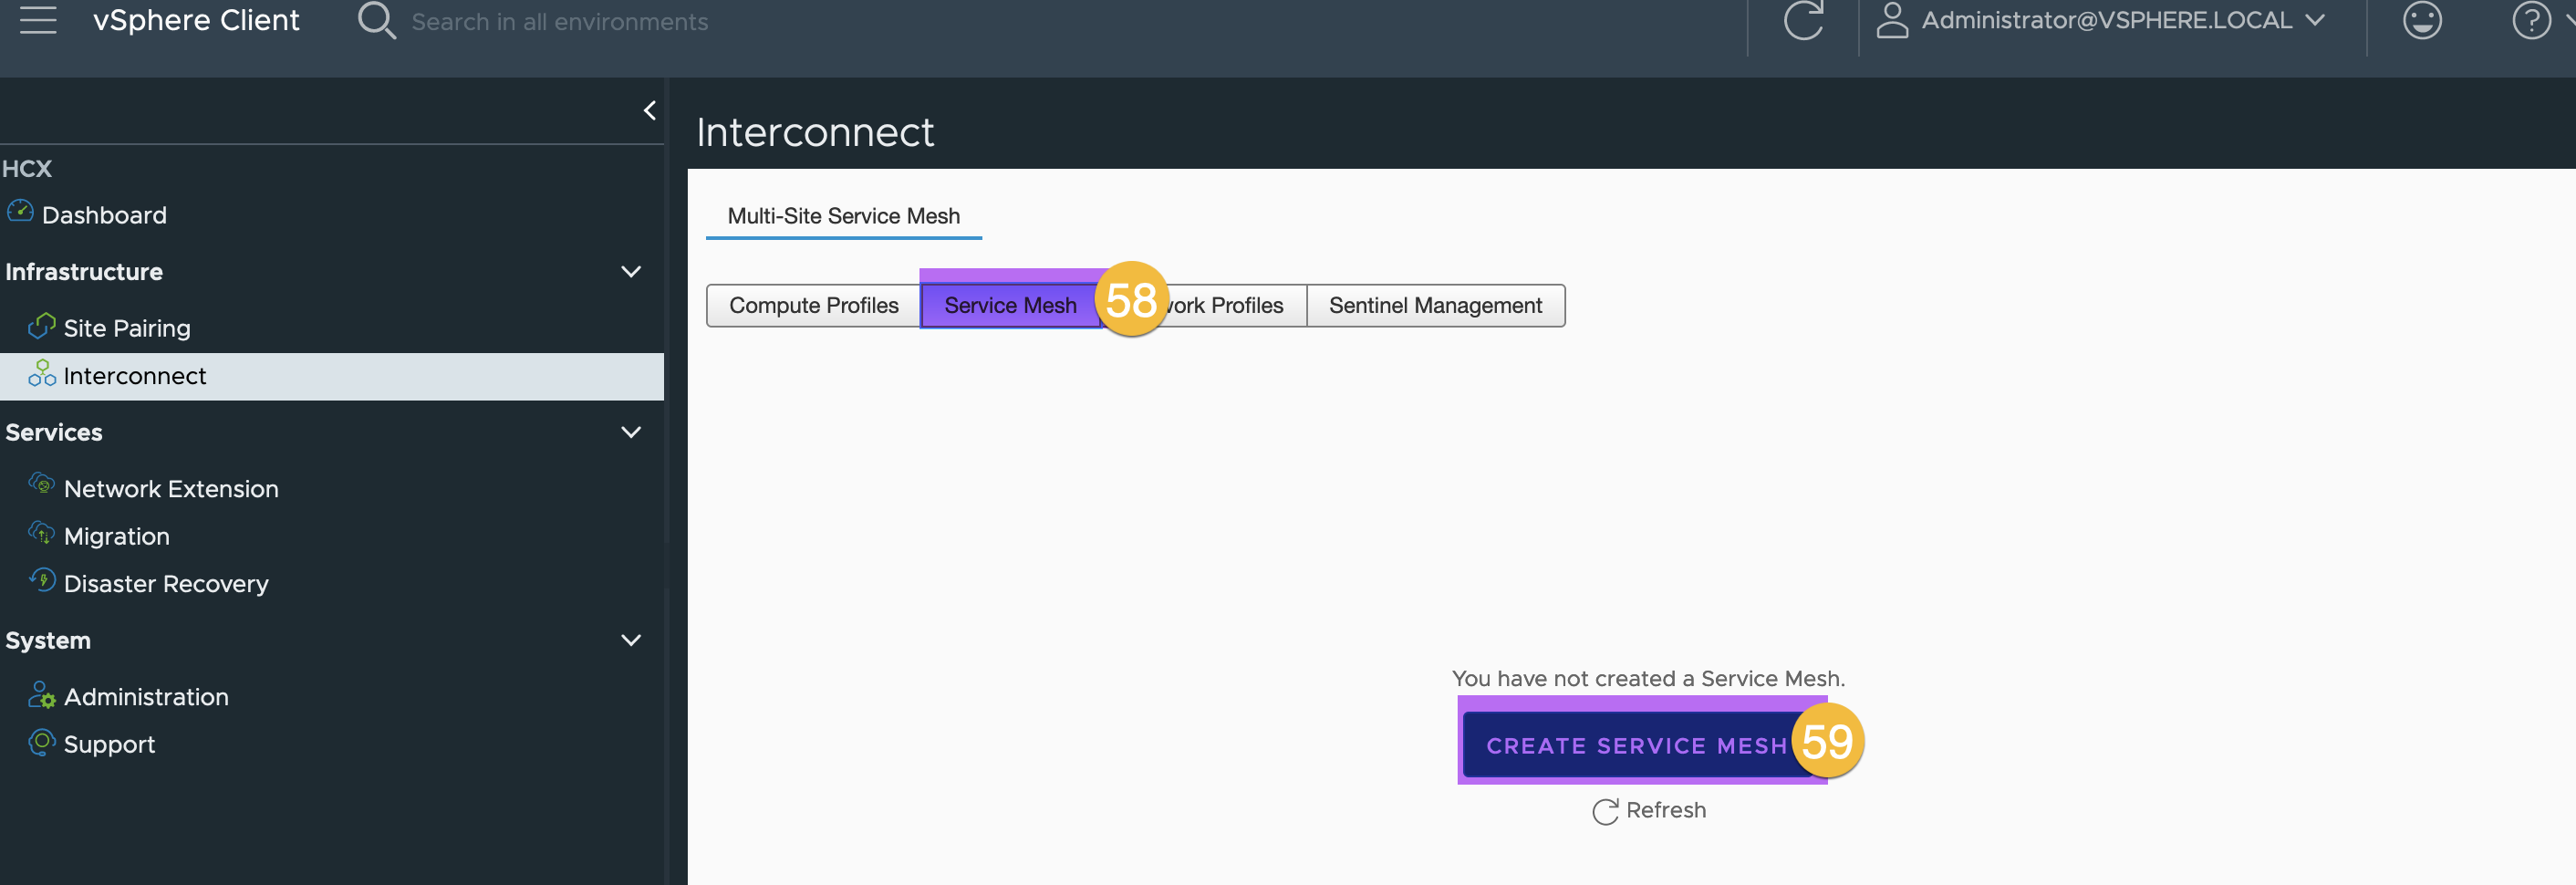Click the smiley feedback icon
This screenshot has width=2576, height=885.
click(x=2422, y=20)
